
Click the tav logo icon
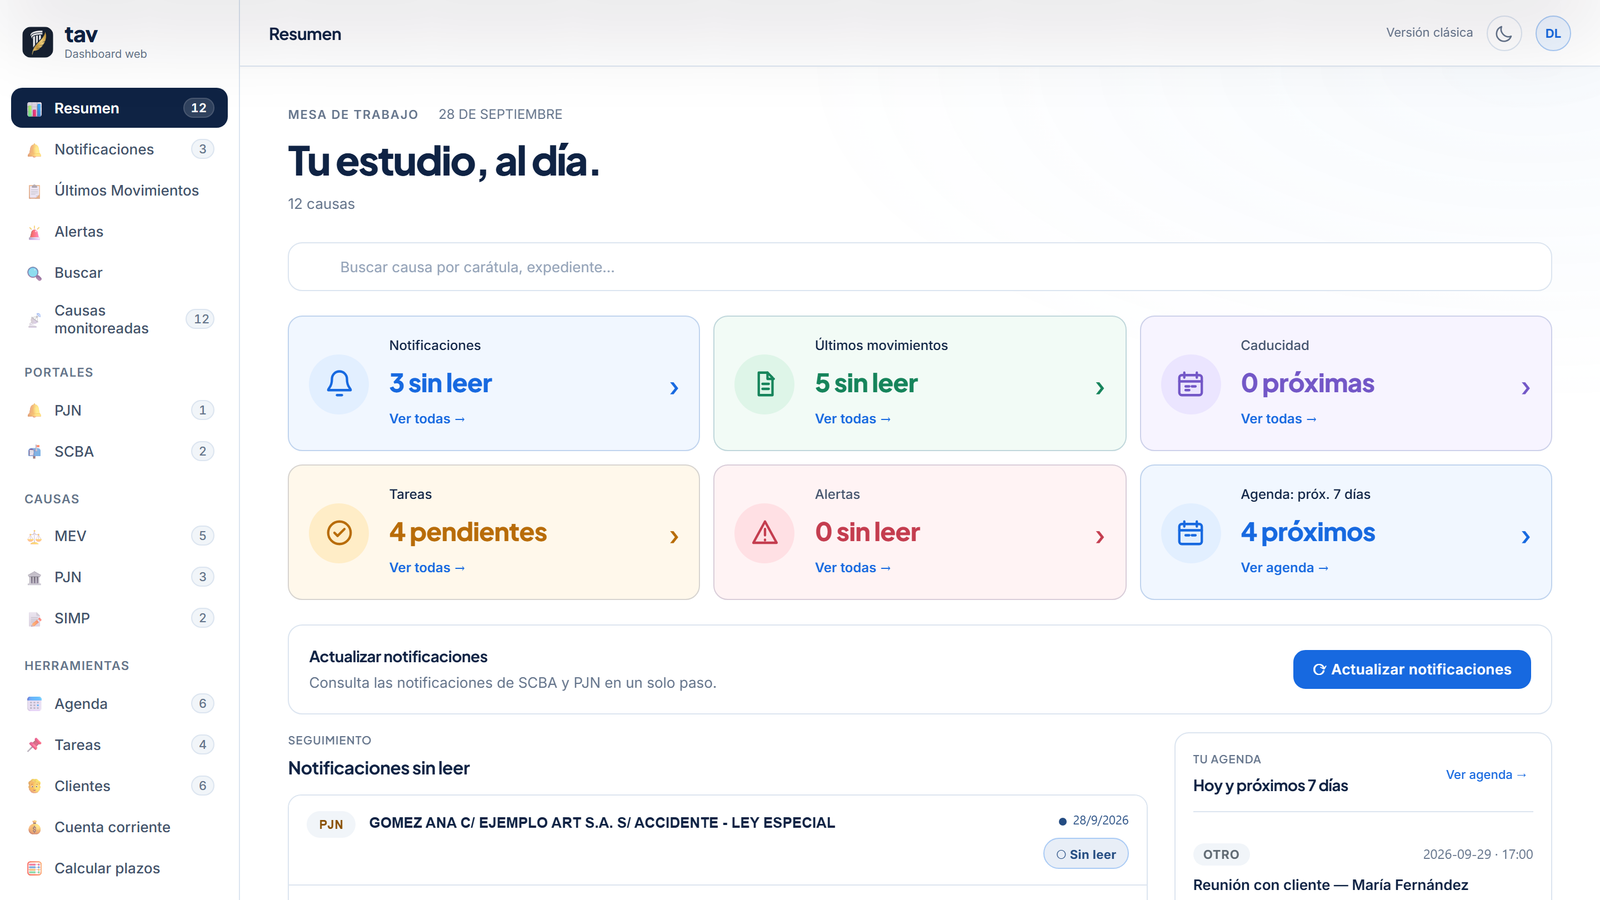click(38, 42)
